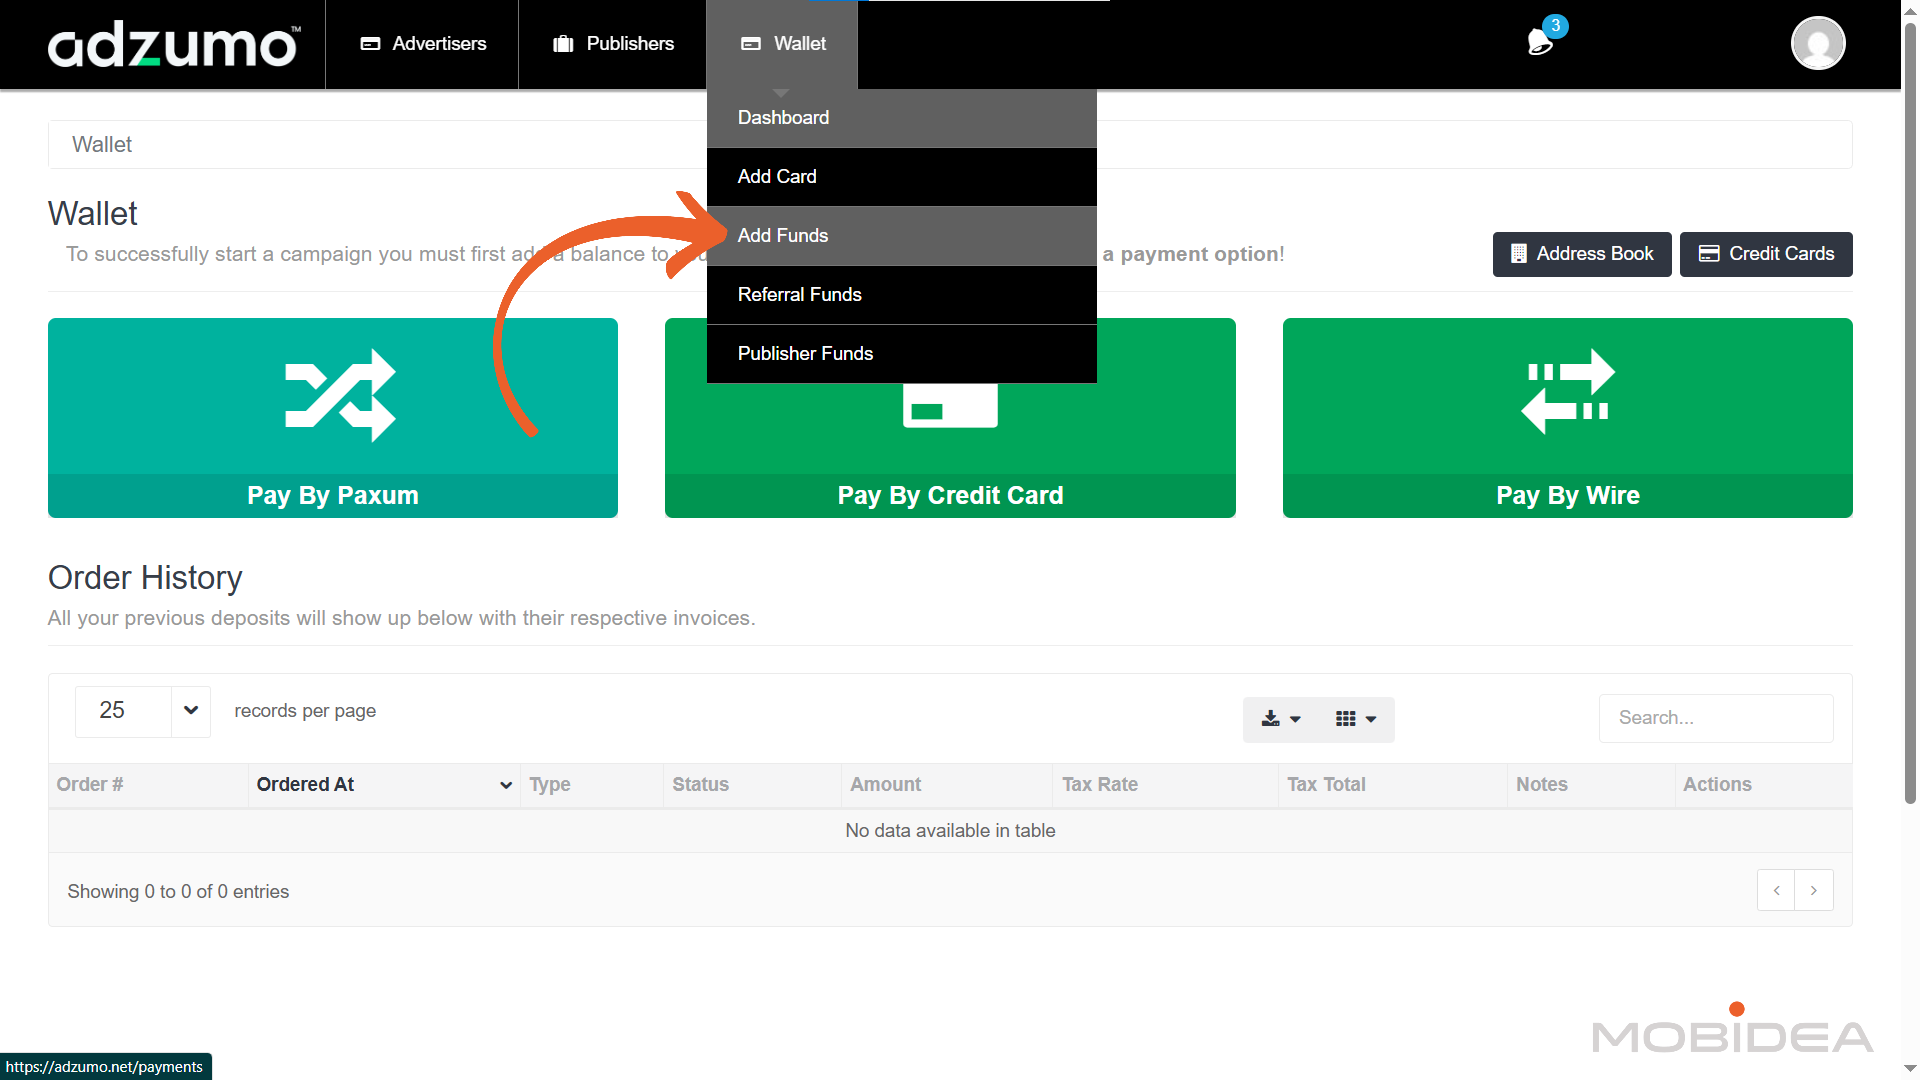Click the Pay By Paxum shuffle icon
The width and height of the screenshot is (1920, 1080).
tap(340, 395)
